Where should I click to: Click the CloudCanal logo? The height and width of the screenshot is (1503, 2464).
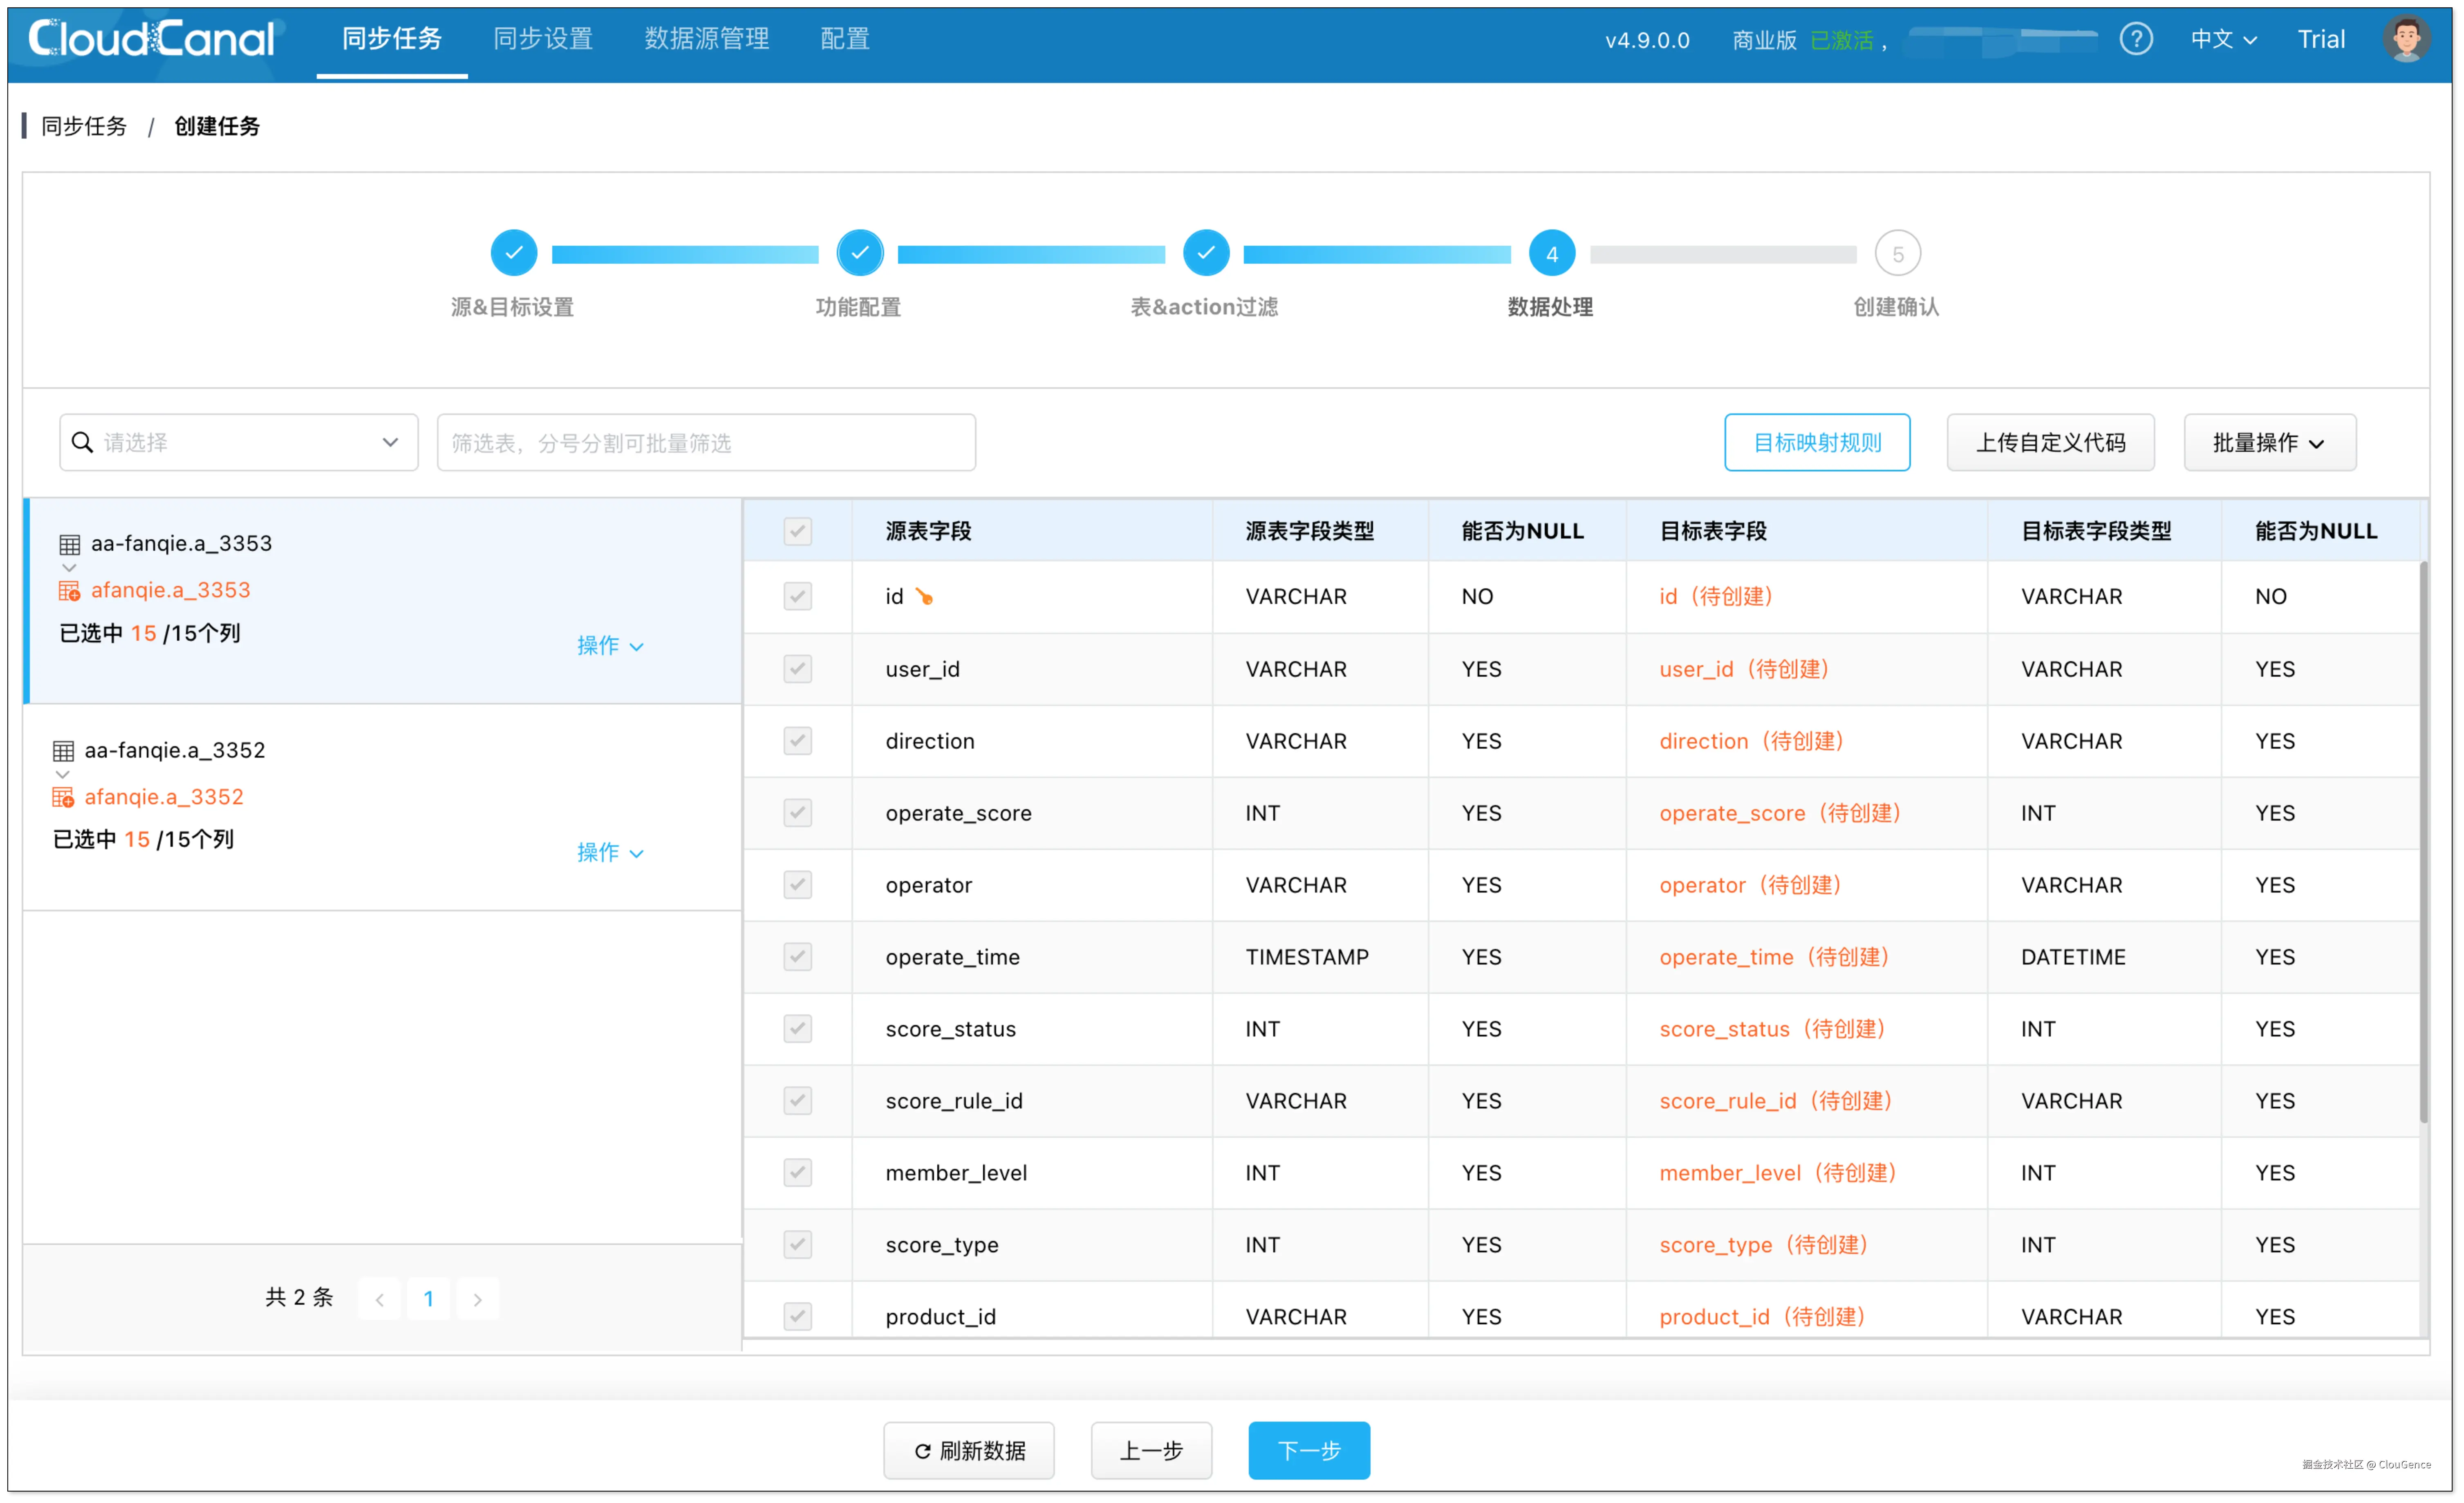tap(151, 39)
